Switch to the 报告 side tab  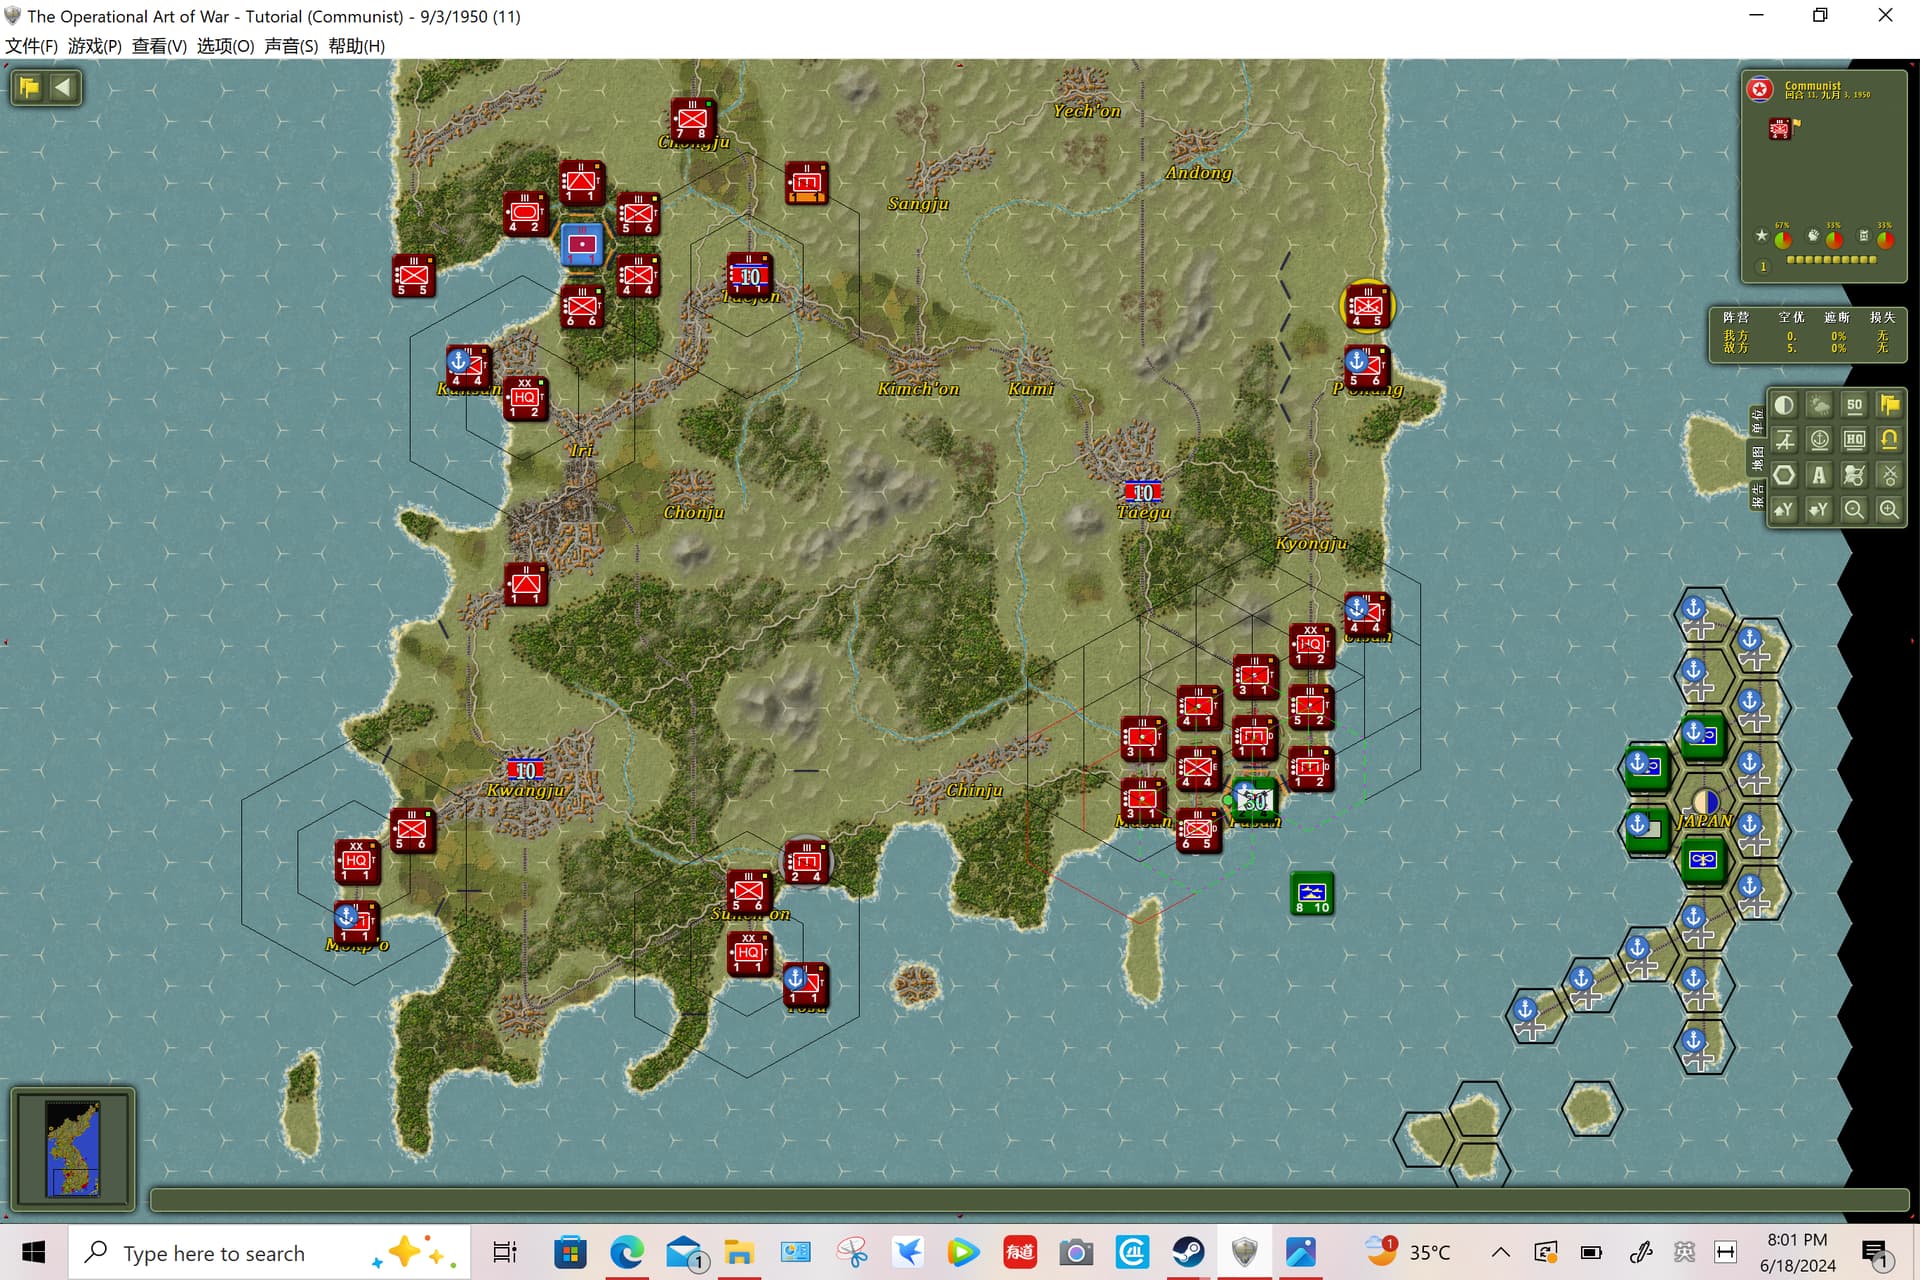click(1757, 495)
